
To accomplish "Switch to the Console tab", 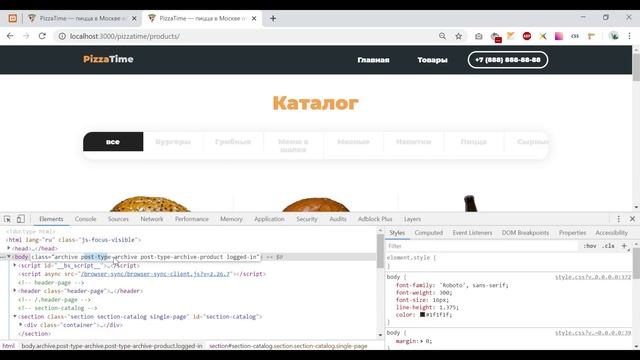I will (85, 219).
